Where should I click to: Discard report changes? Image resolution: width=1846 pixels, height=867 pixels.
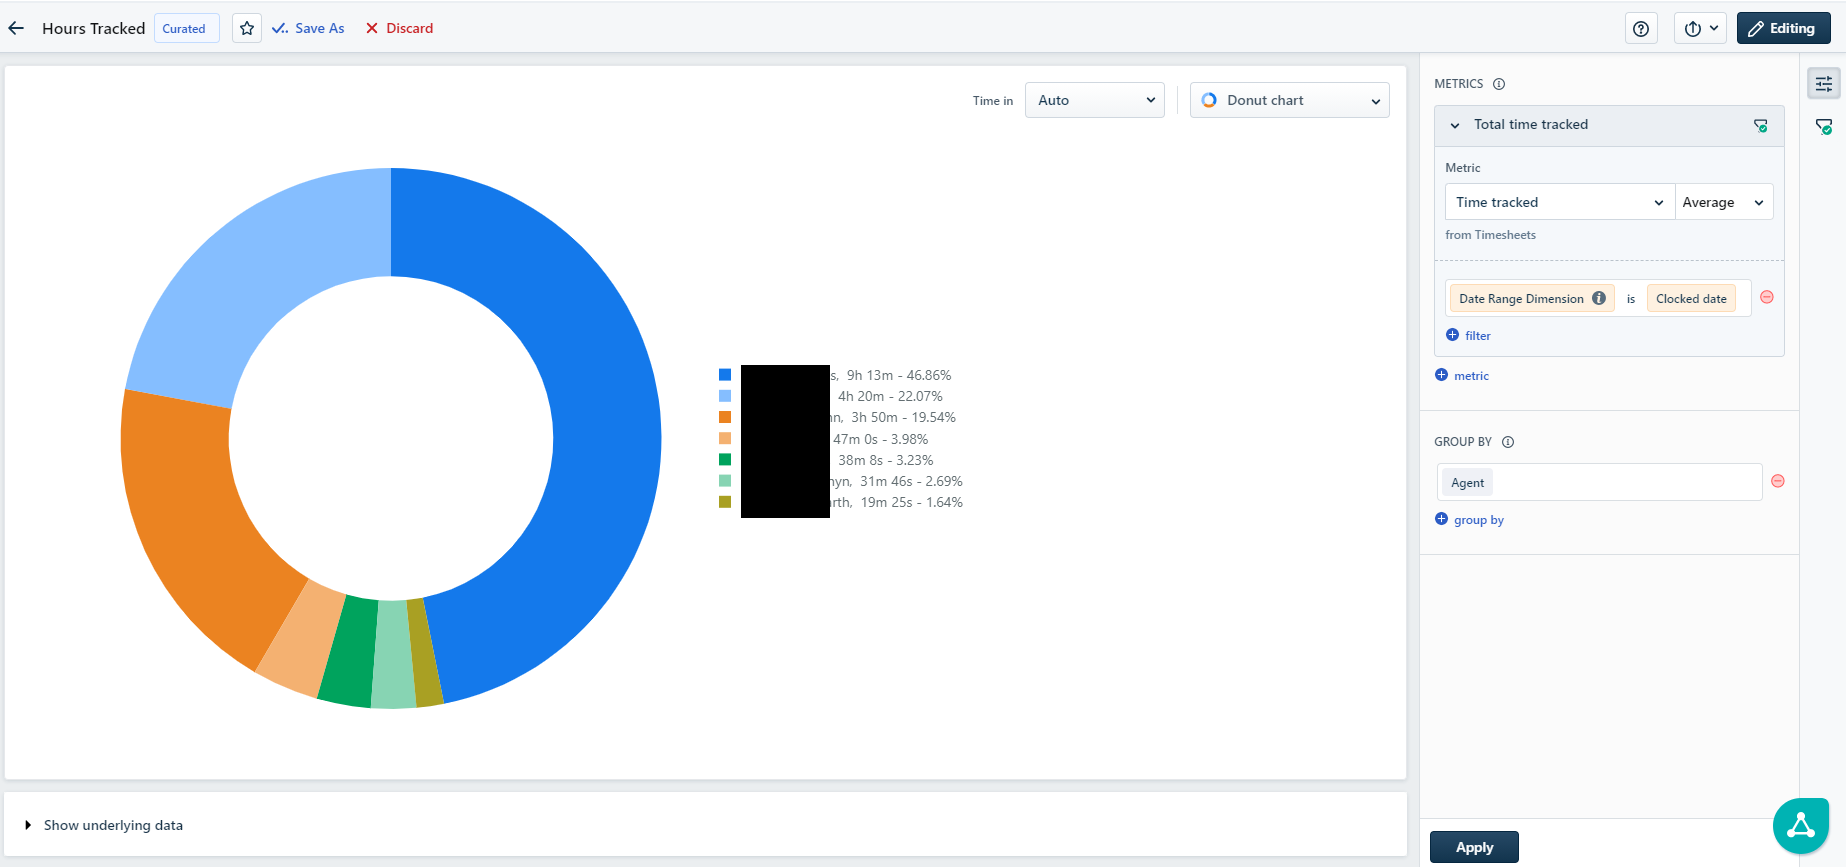[x=399, y=28]
